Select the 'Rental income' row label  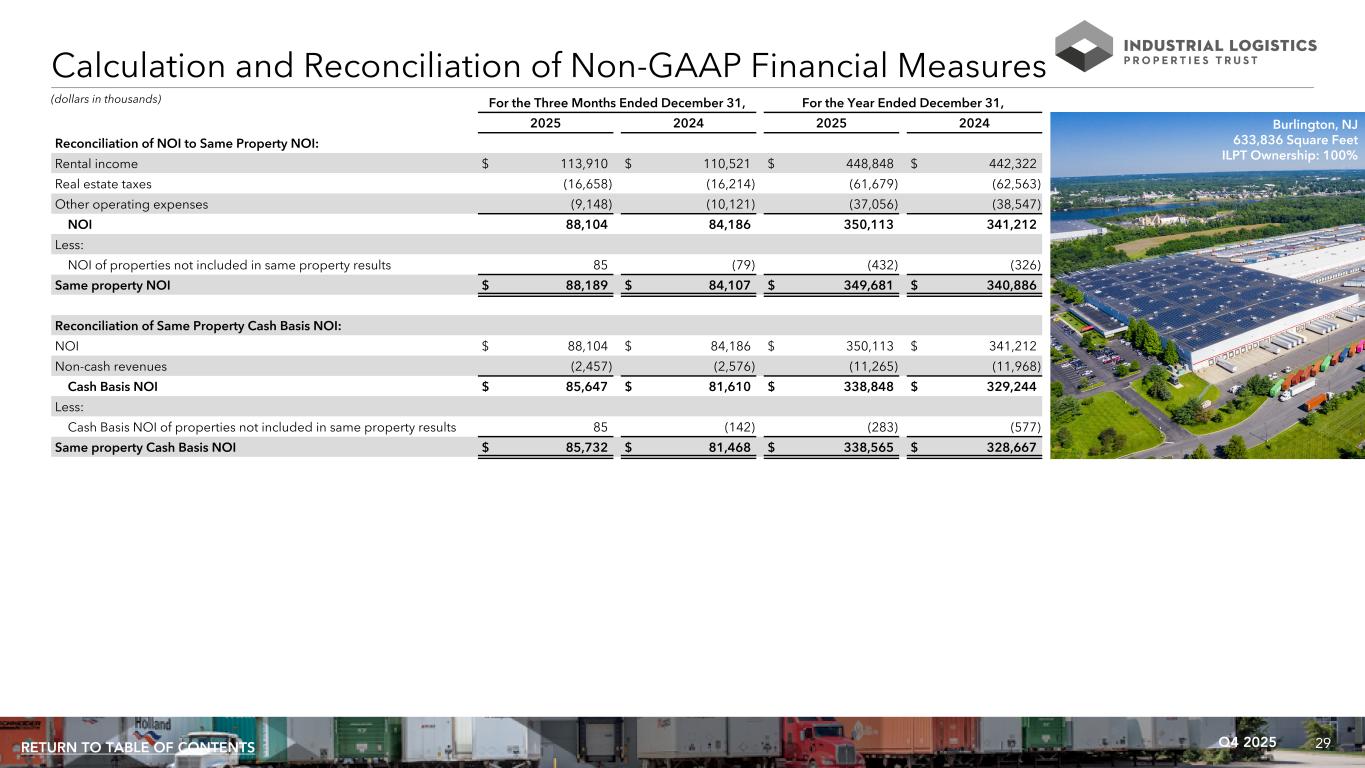[x=96, y=164]
